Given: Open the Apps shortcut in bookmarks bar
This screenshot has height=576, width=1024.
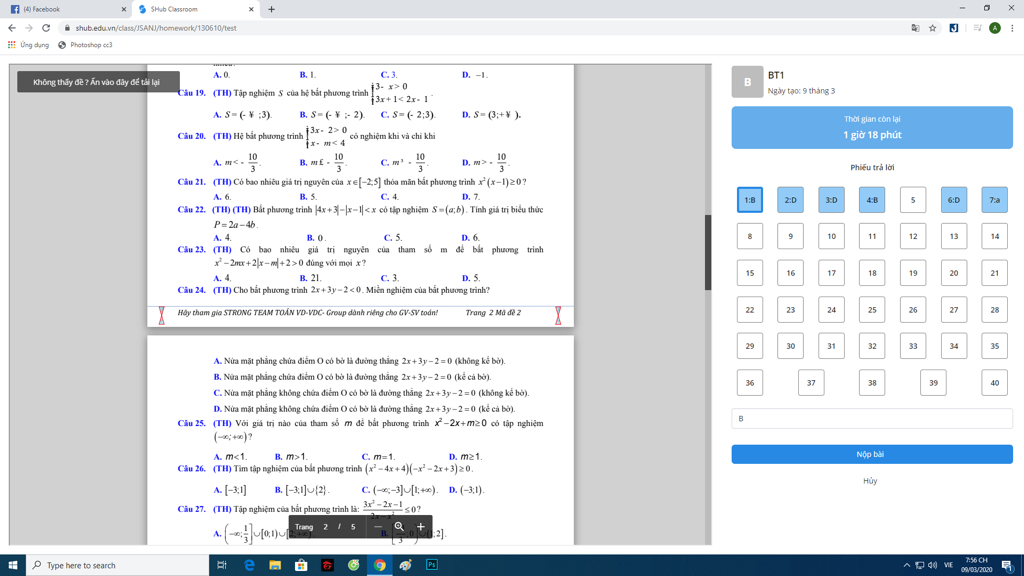Looking at the screenshot, I should [x=28, y=45].
